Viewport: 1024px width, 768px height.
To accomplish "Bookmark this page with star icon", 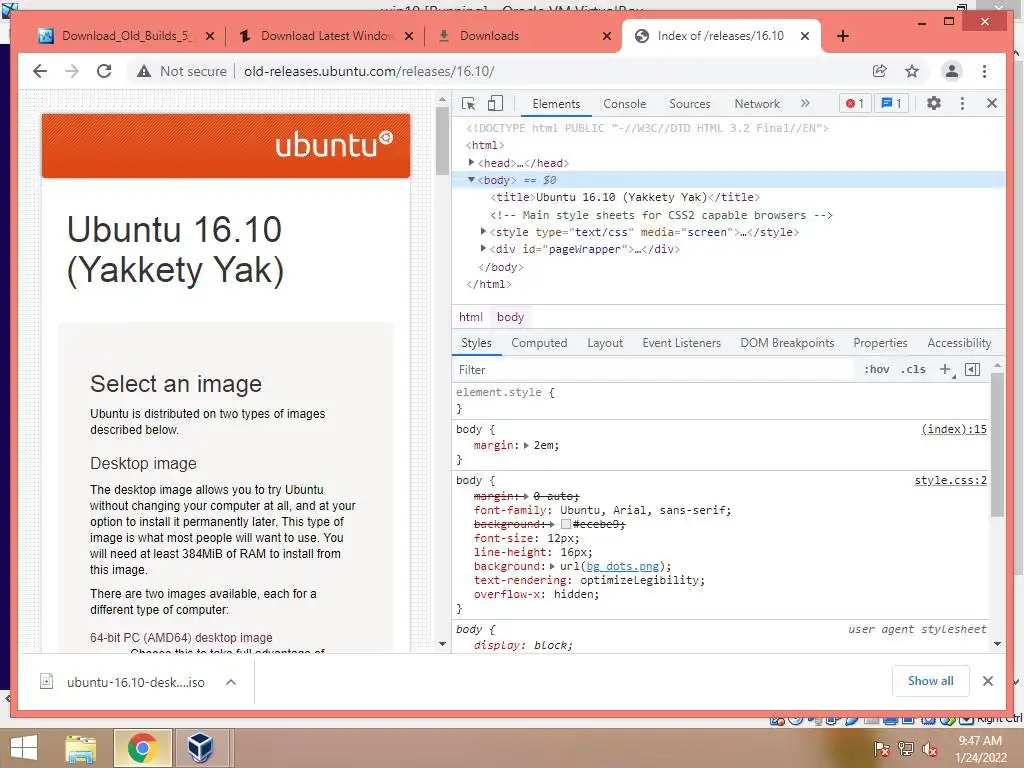I will point(912,71).
